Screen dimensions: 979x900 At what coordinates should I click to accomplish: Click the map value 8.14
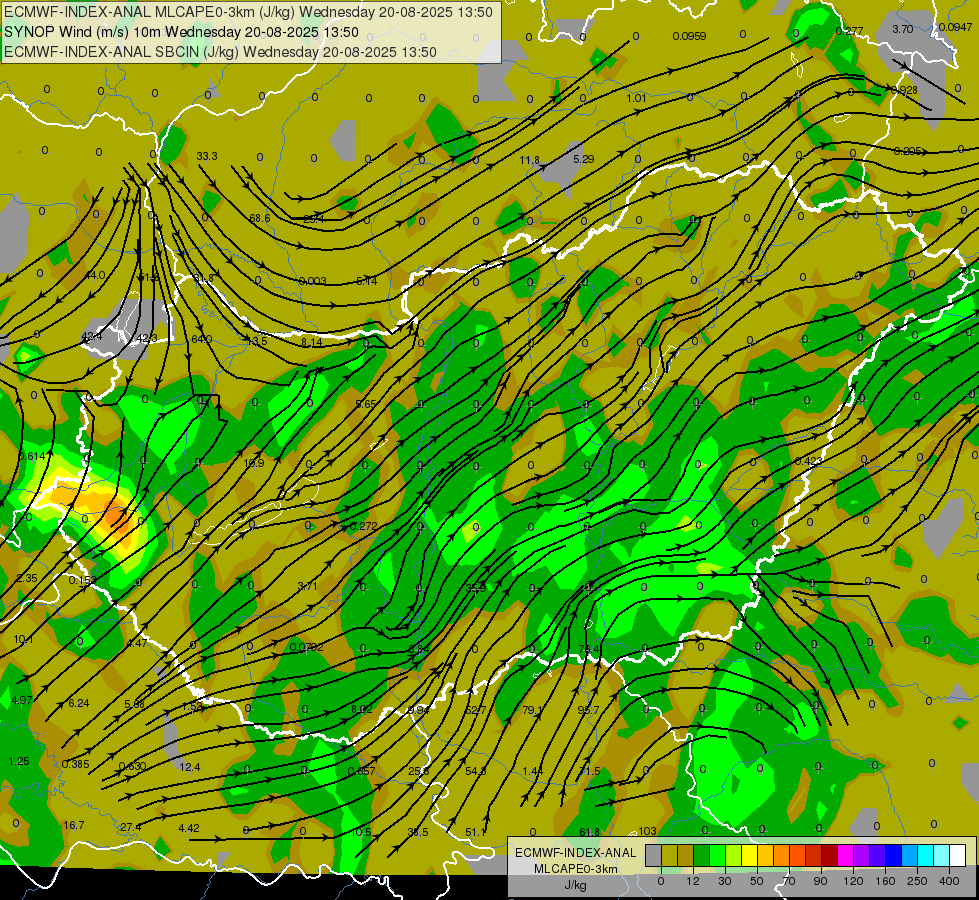312,342
